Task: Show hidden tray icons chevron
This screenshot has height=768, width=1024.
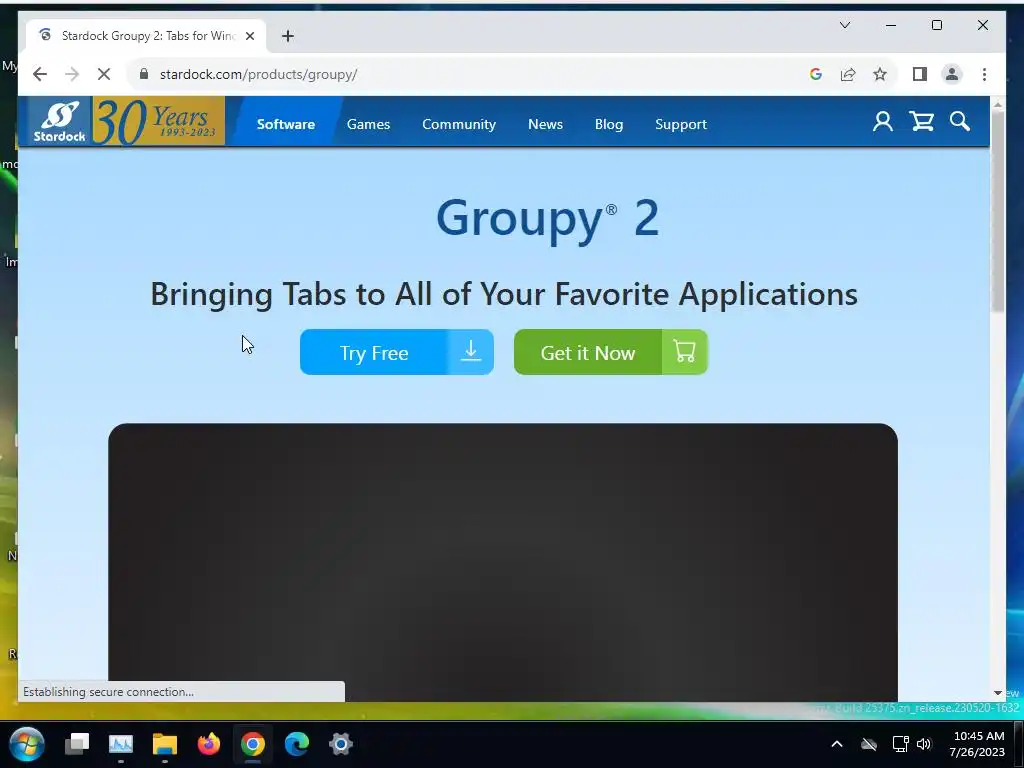Action: point(837,744)
